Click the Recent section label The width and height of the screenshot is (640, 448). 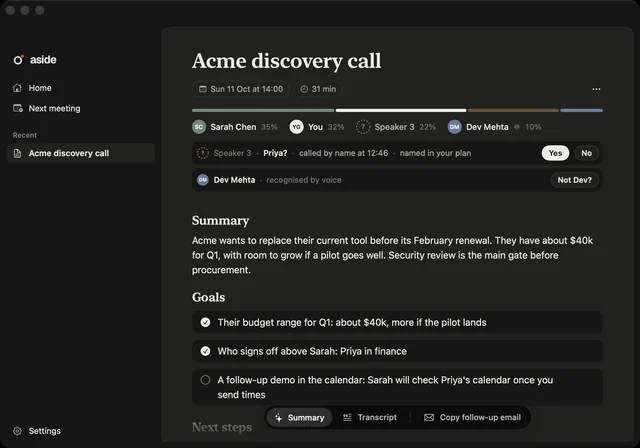pyautogui.click(x=24, y=135)
